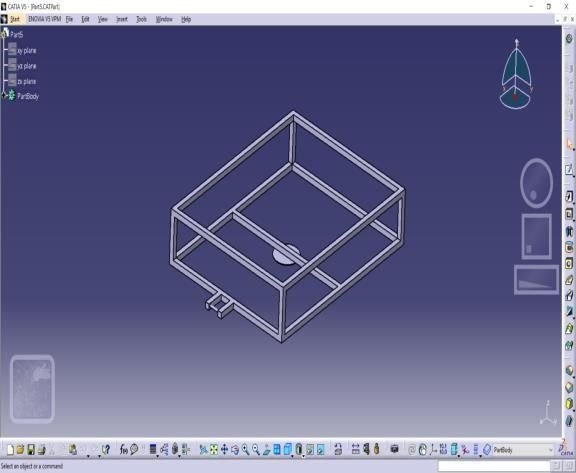
Task: Open the Insert menu
Action: (x=122, y=19)
